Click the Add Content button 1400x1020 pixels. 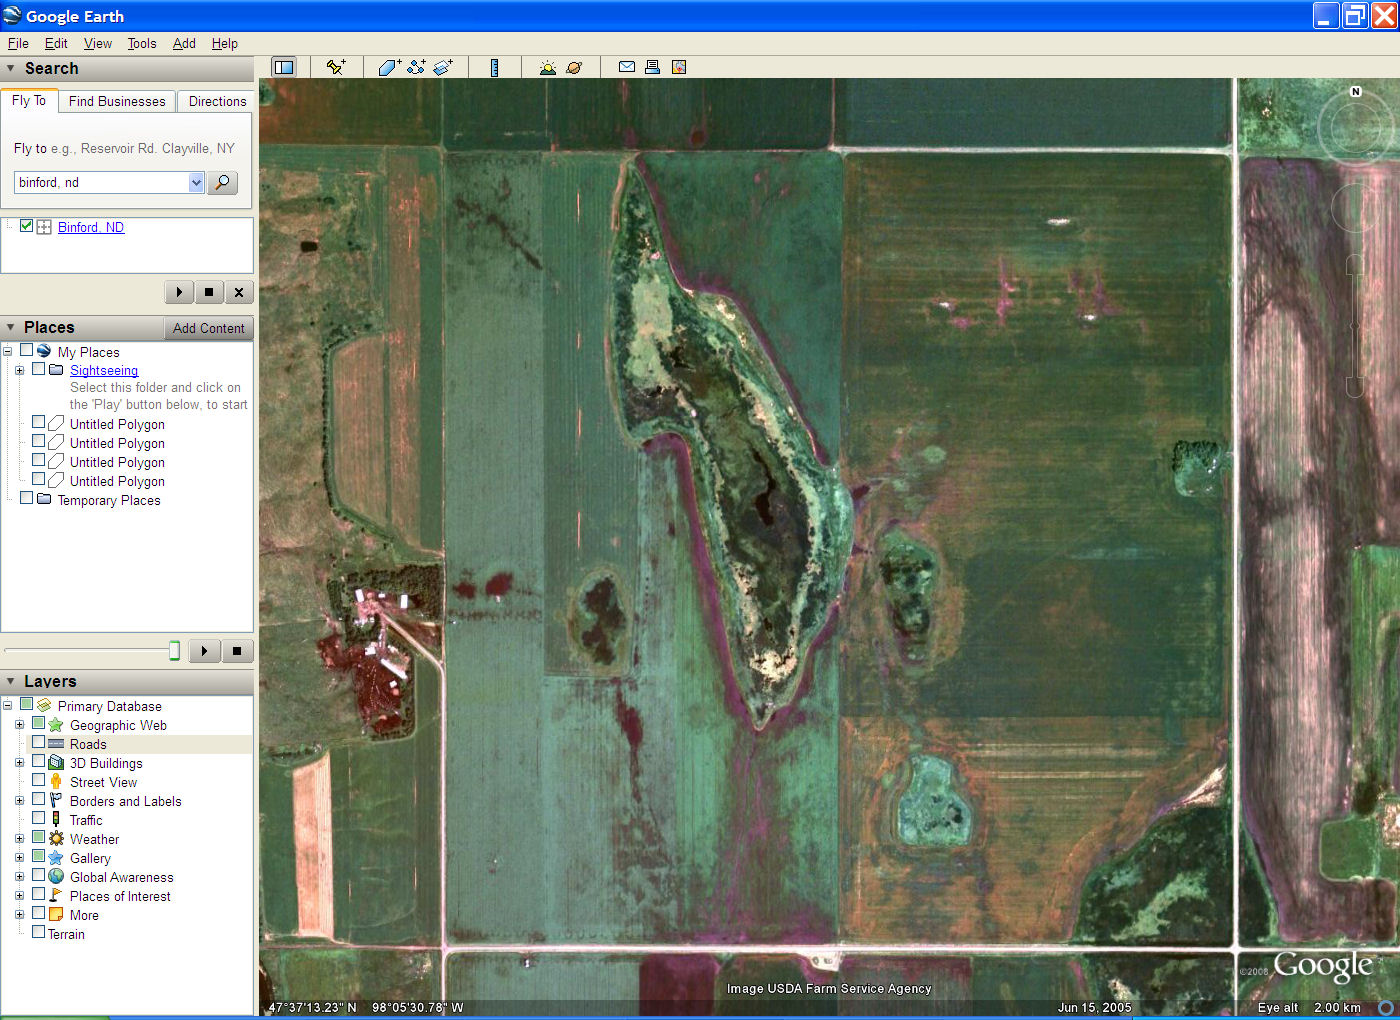(208, 328)
